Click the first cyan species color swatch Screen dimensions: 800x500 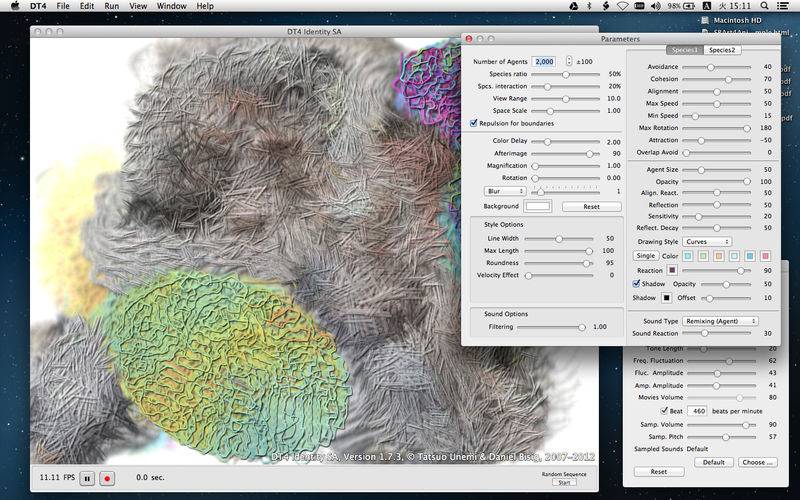[x=688, y=256]
